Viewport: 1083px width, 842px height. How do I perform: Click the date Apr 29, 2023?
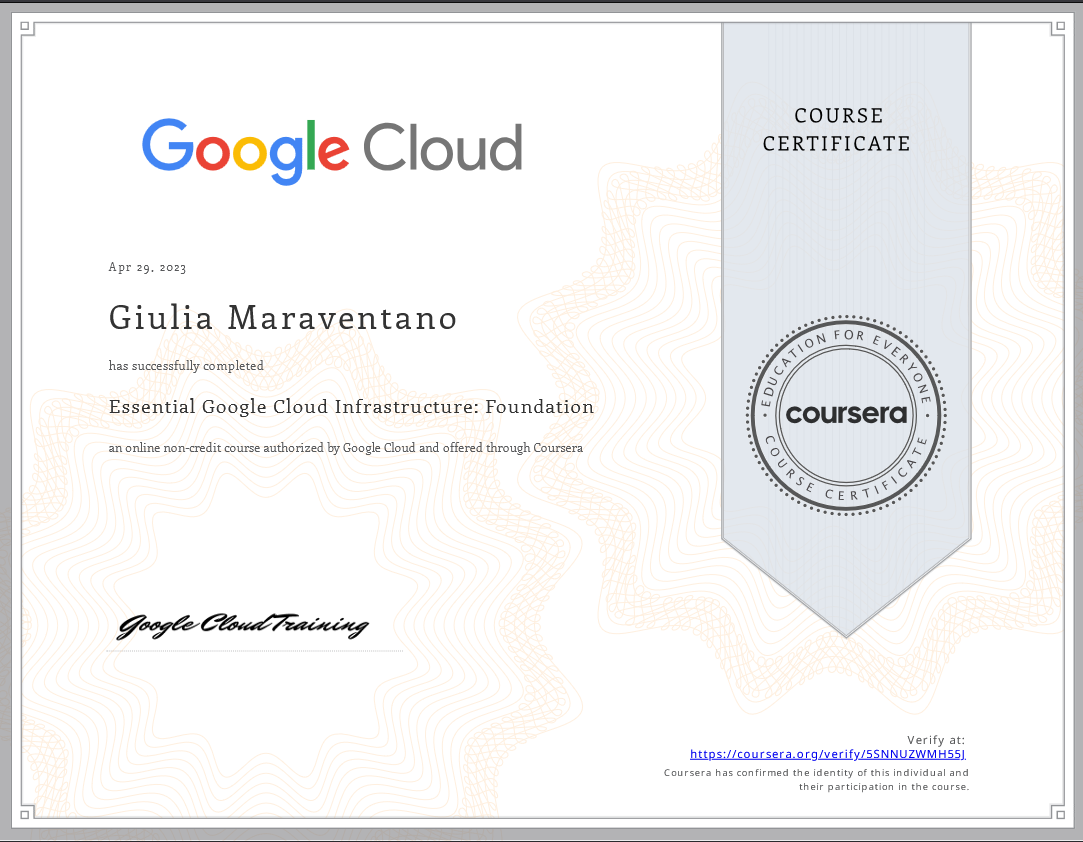point(147,267)
